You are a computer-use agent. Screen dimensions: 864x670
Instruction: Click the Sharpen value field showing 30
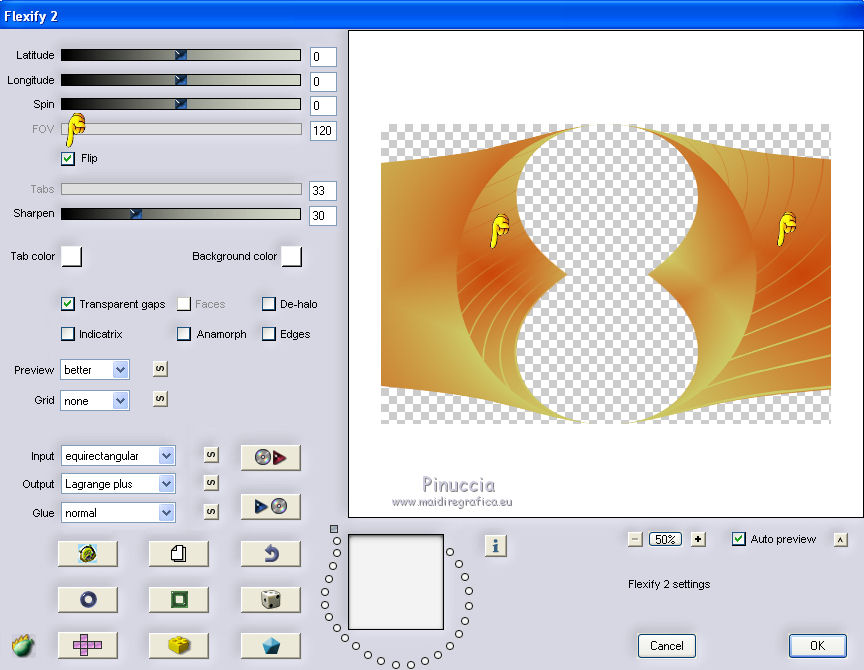(x=323, y=215)
